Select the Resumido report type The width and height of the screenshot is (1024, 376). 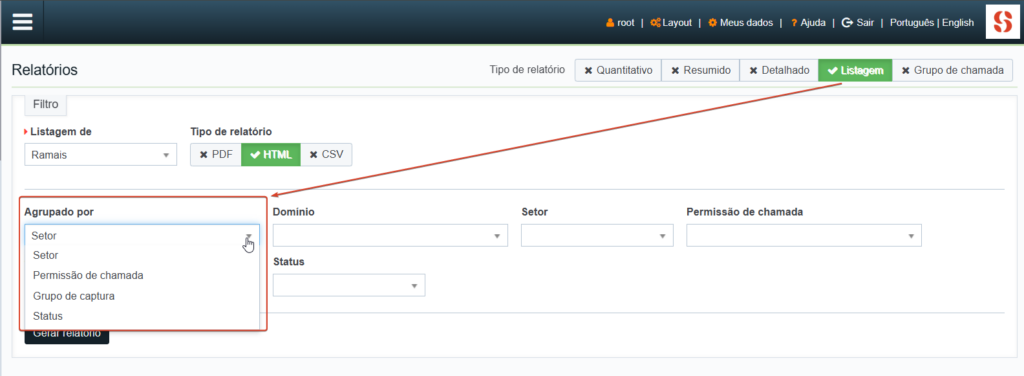coord(700,70)
